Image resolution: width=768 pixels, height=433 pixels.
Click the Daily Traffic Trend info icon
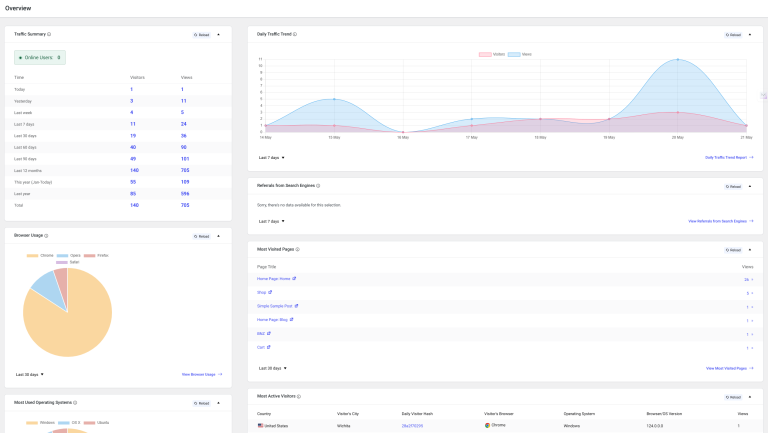tap(295, 34)
